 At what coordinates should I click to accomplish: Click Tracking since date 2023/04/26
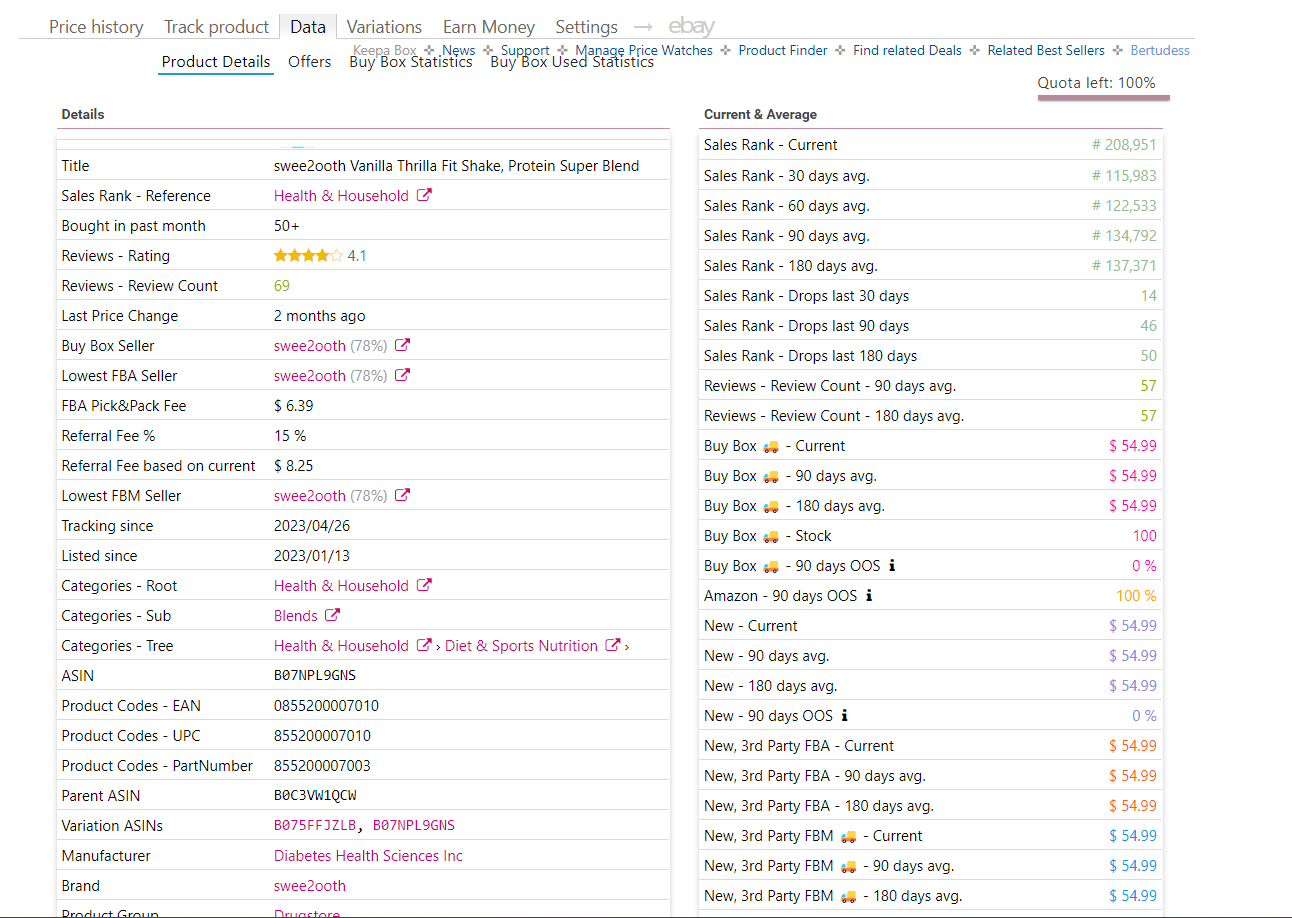click(x=312, y=526)
